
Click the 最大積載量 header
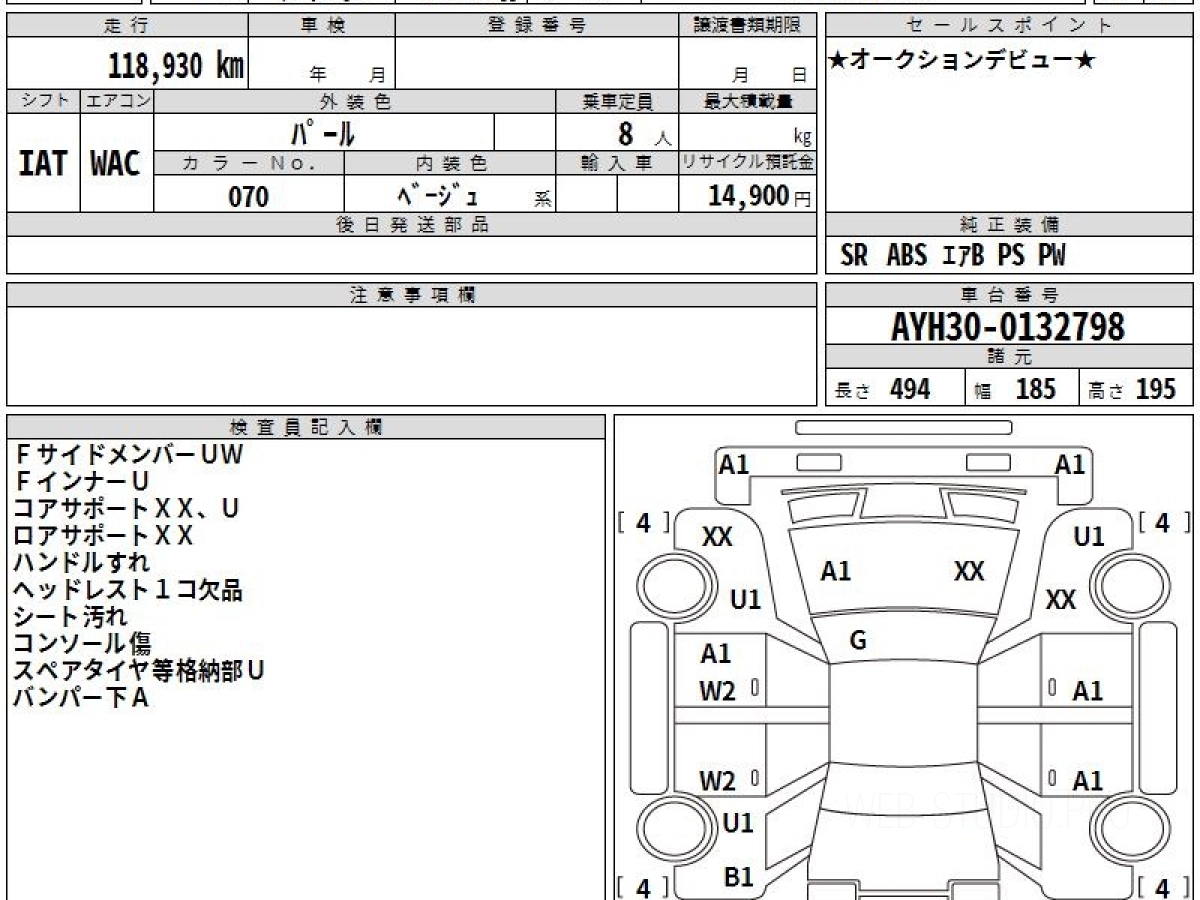coord(747,101)
